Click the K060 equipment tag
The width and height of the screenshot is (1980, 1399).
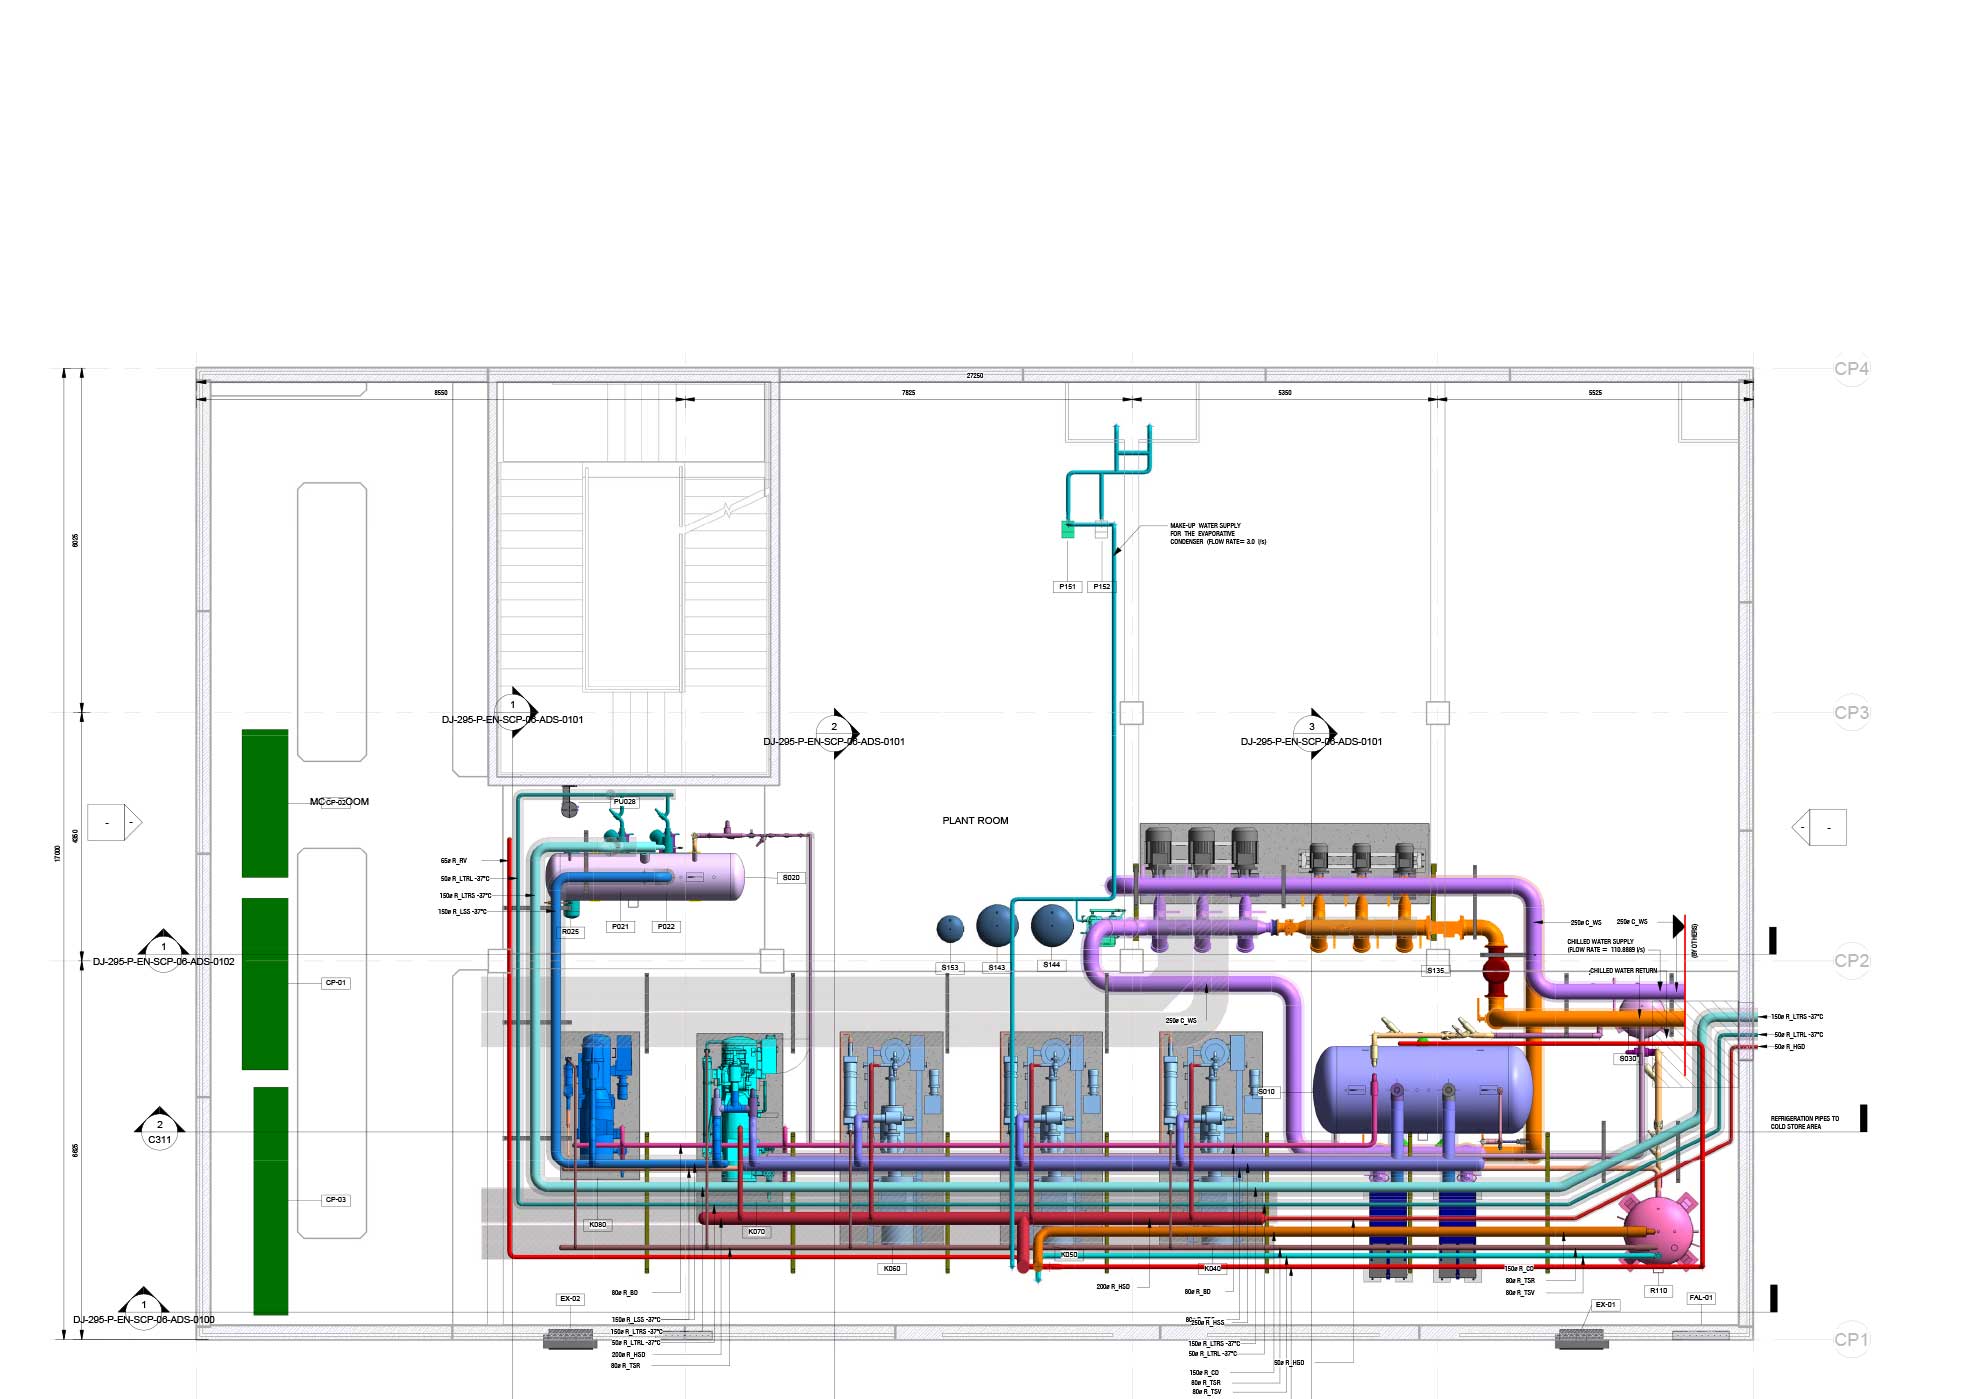pyautogui.click(x=891, y=1268)
